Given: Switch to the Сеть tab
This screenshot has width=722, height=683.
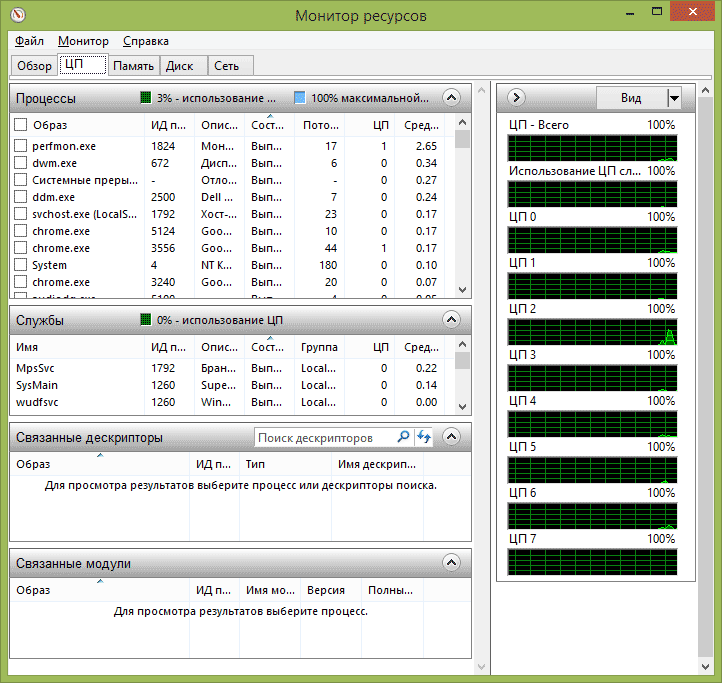Looking at the screenshot, I should (x=230, y=66).
